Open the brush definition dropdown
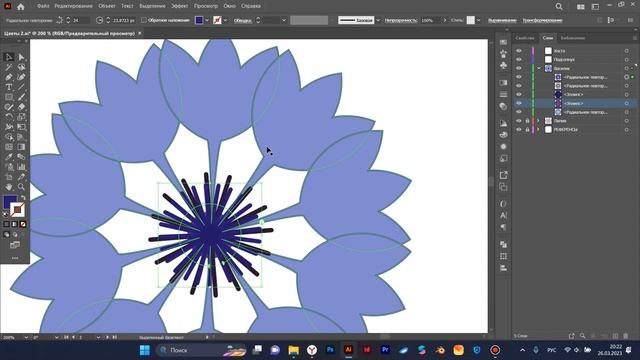 [x=378, y=20]
